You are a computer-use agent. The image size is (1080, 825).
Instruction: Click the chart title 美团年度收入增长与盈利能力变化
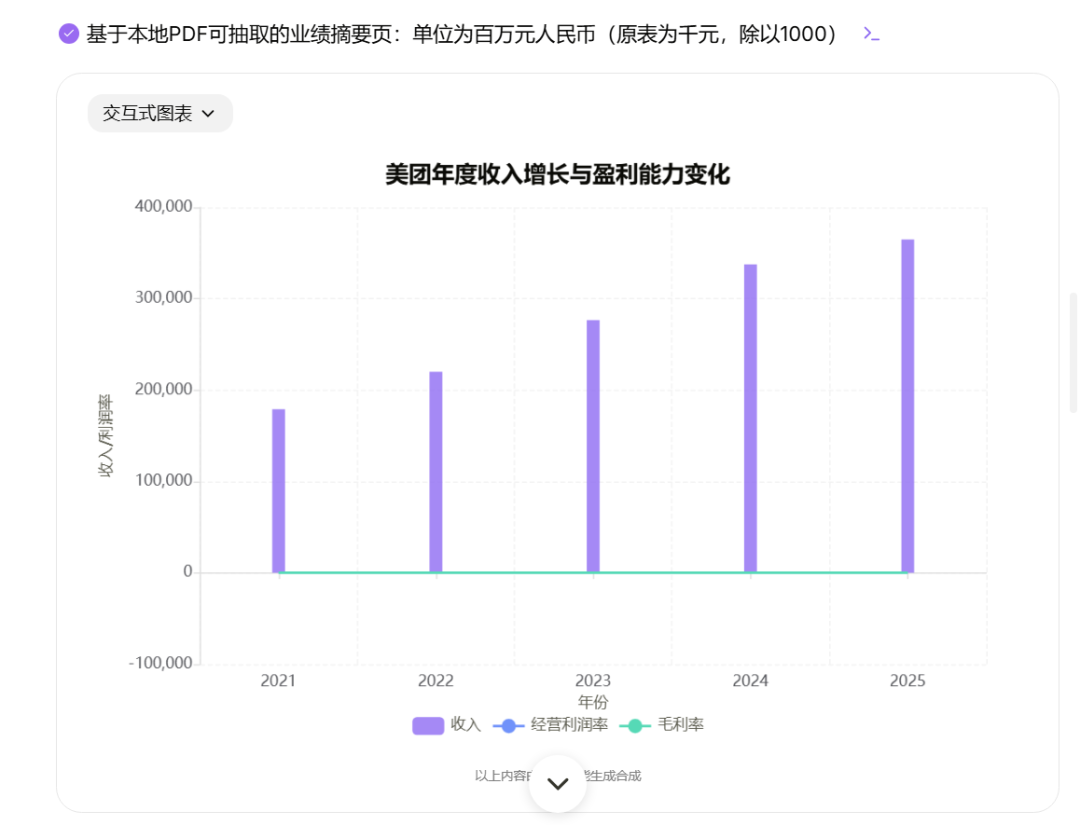pyautogui.click(x=557, y=174)
